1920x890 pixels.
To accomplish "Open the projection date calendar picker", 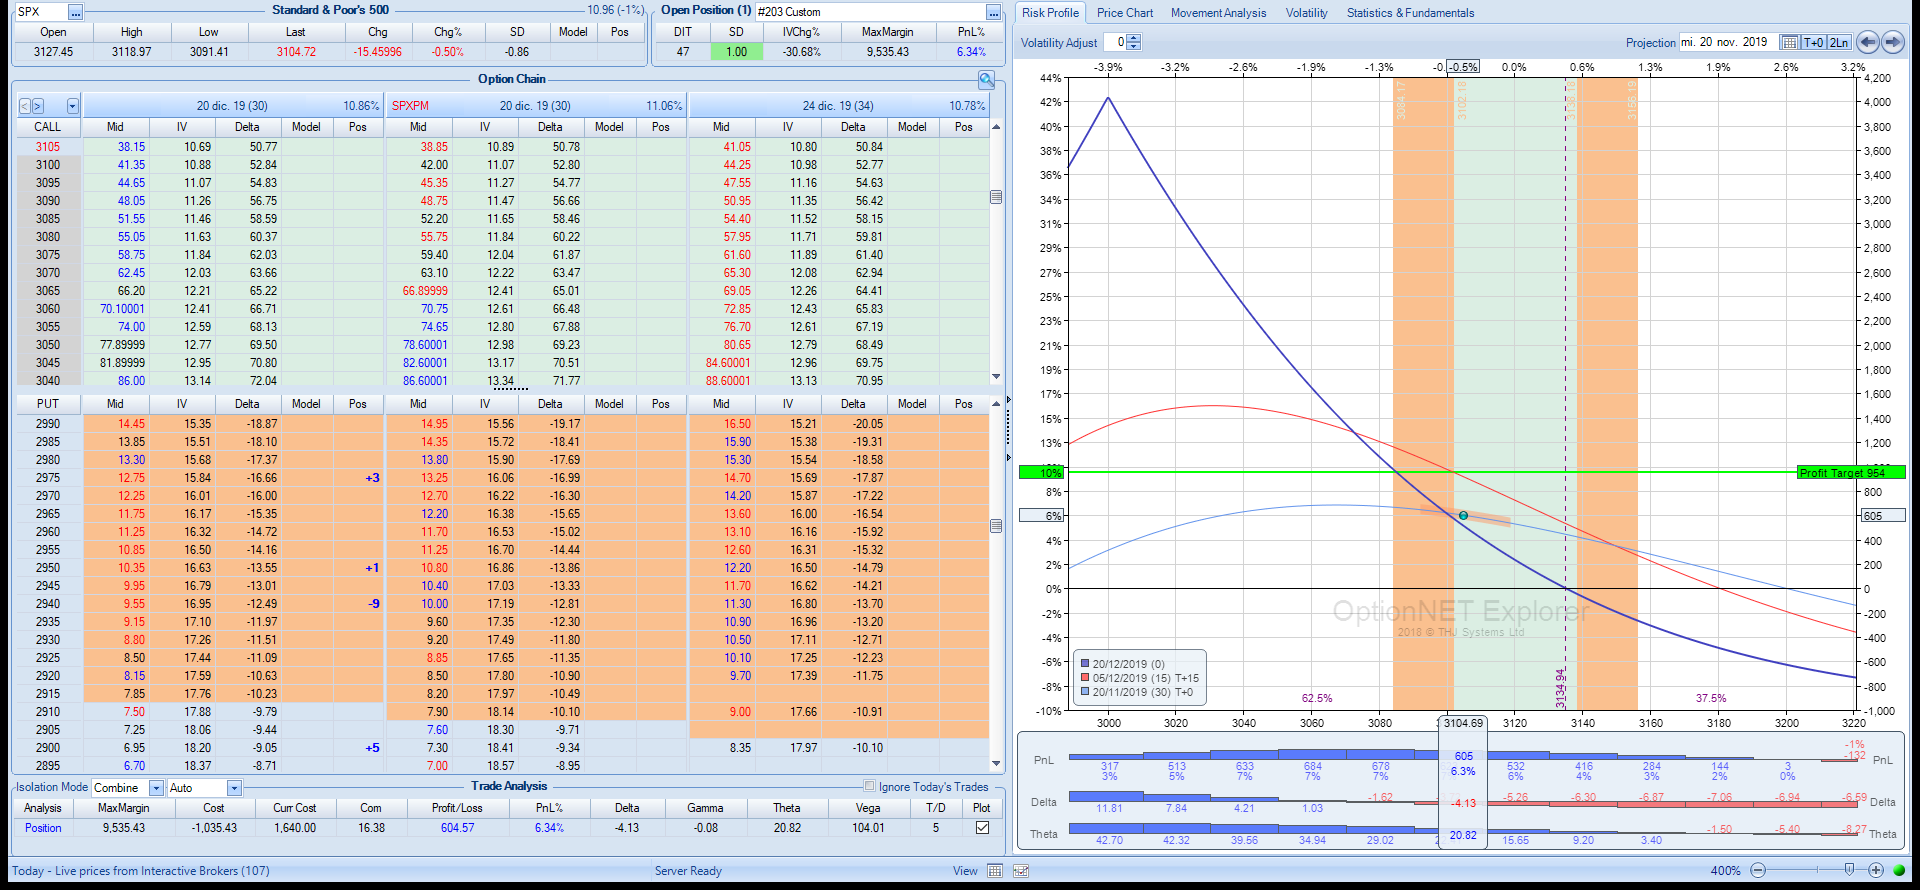I will tap(1790, 42).
